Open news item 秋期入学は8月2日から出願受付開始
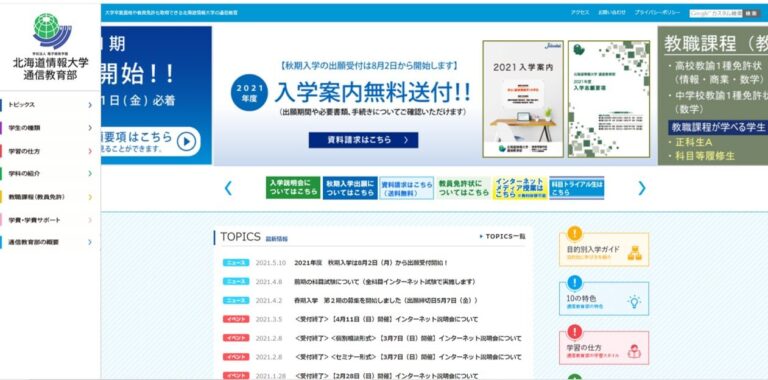This screenshot has width=768, height=380. pos(371,263)
